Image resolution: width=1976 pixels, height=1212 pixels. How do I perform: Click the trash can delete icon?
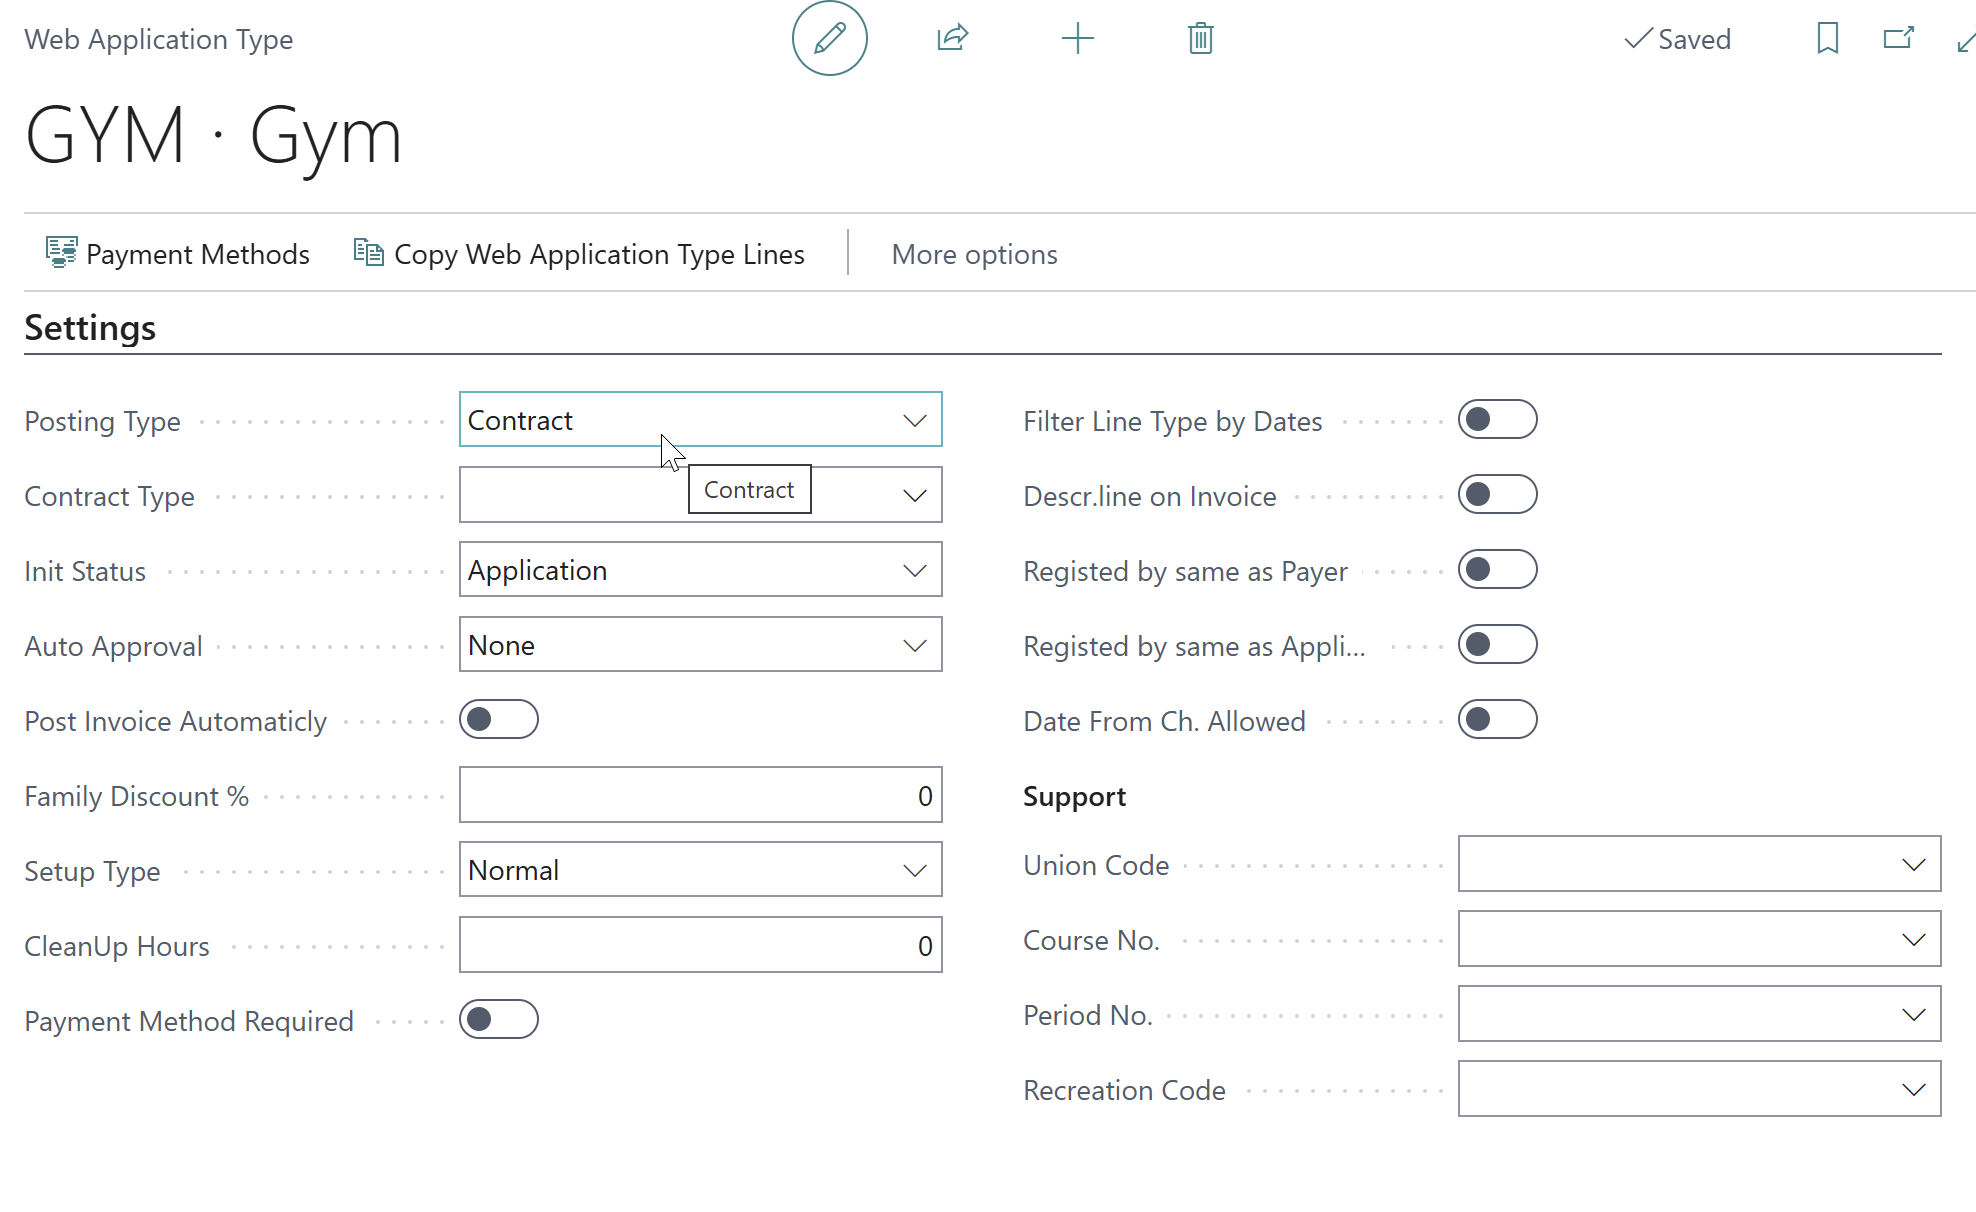tap(1200, 39)
